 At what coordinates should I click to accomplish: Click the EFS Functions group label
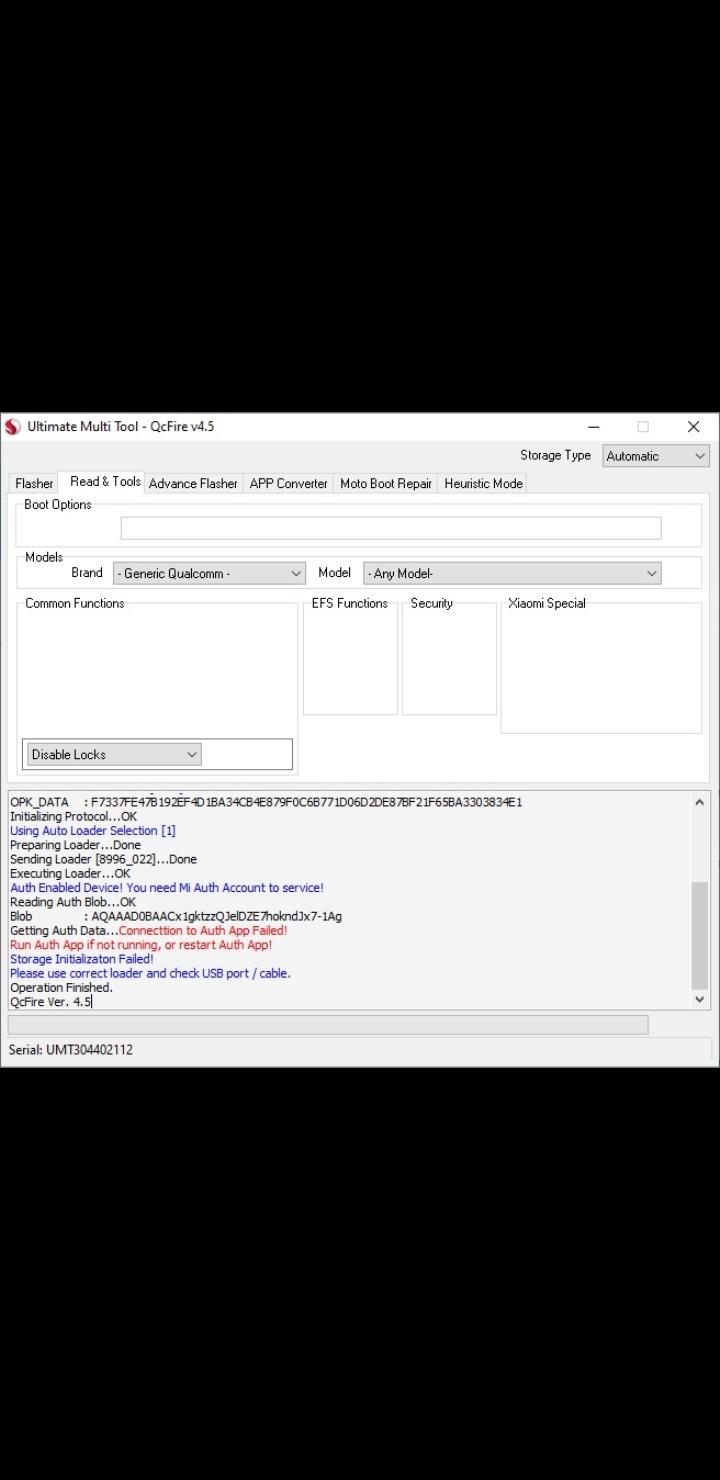pyautogui.click(x=349, y=603)
